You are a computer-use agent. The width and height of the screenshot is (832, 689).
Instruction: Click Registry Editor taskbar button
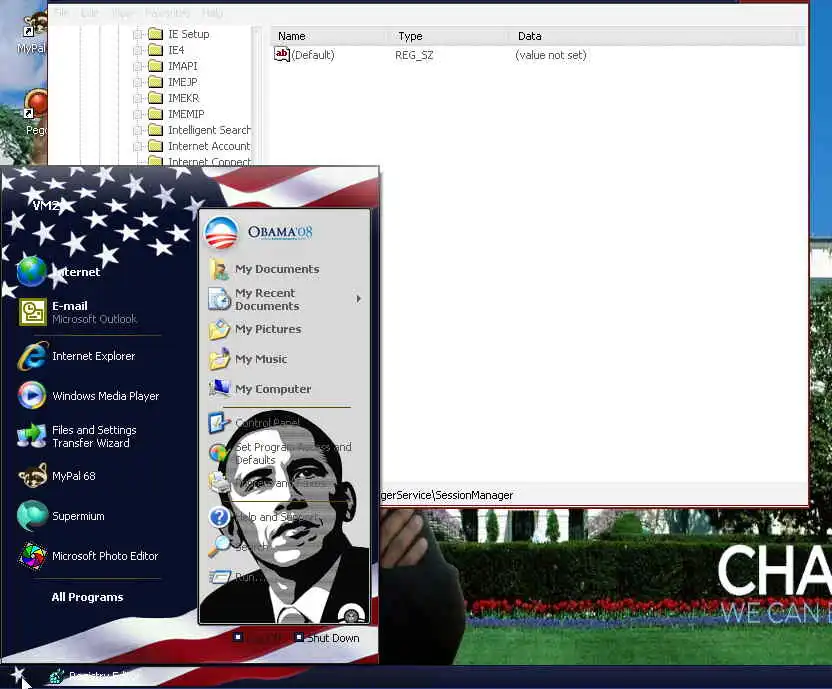93,676
